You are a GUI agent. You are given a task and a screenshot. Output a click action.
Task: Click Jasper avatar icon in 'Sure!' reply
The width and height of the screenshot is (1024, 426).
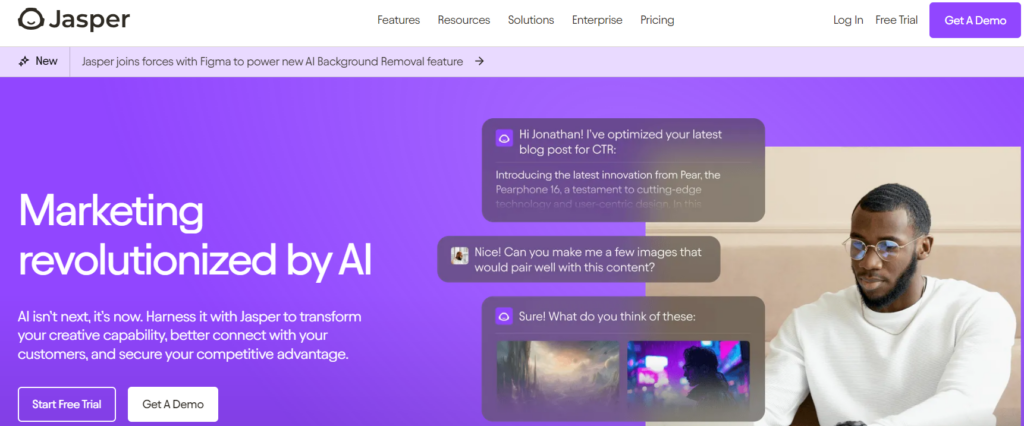coord(504,316)
